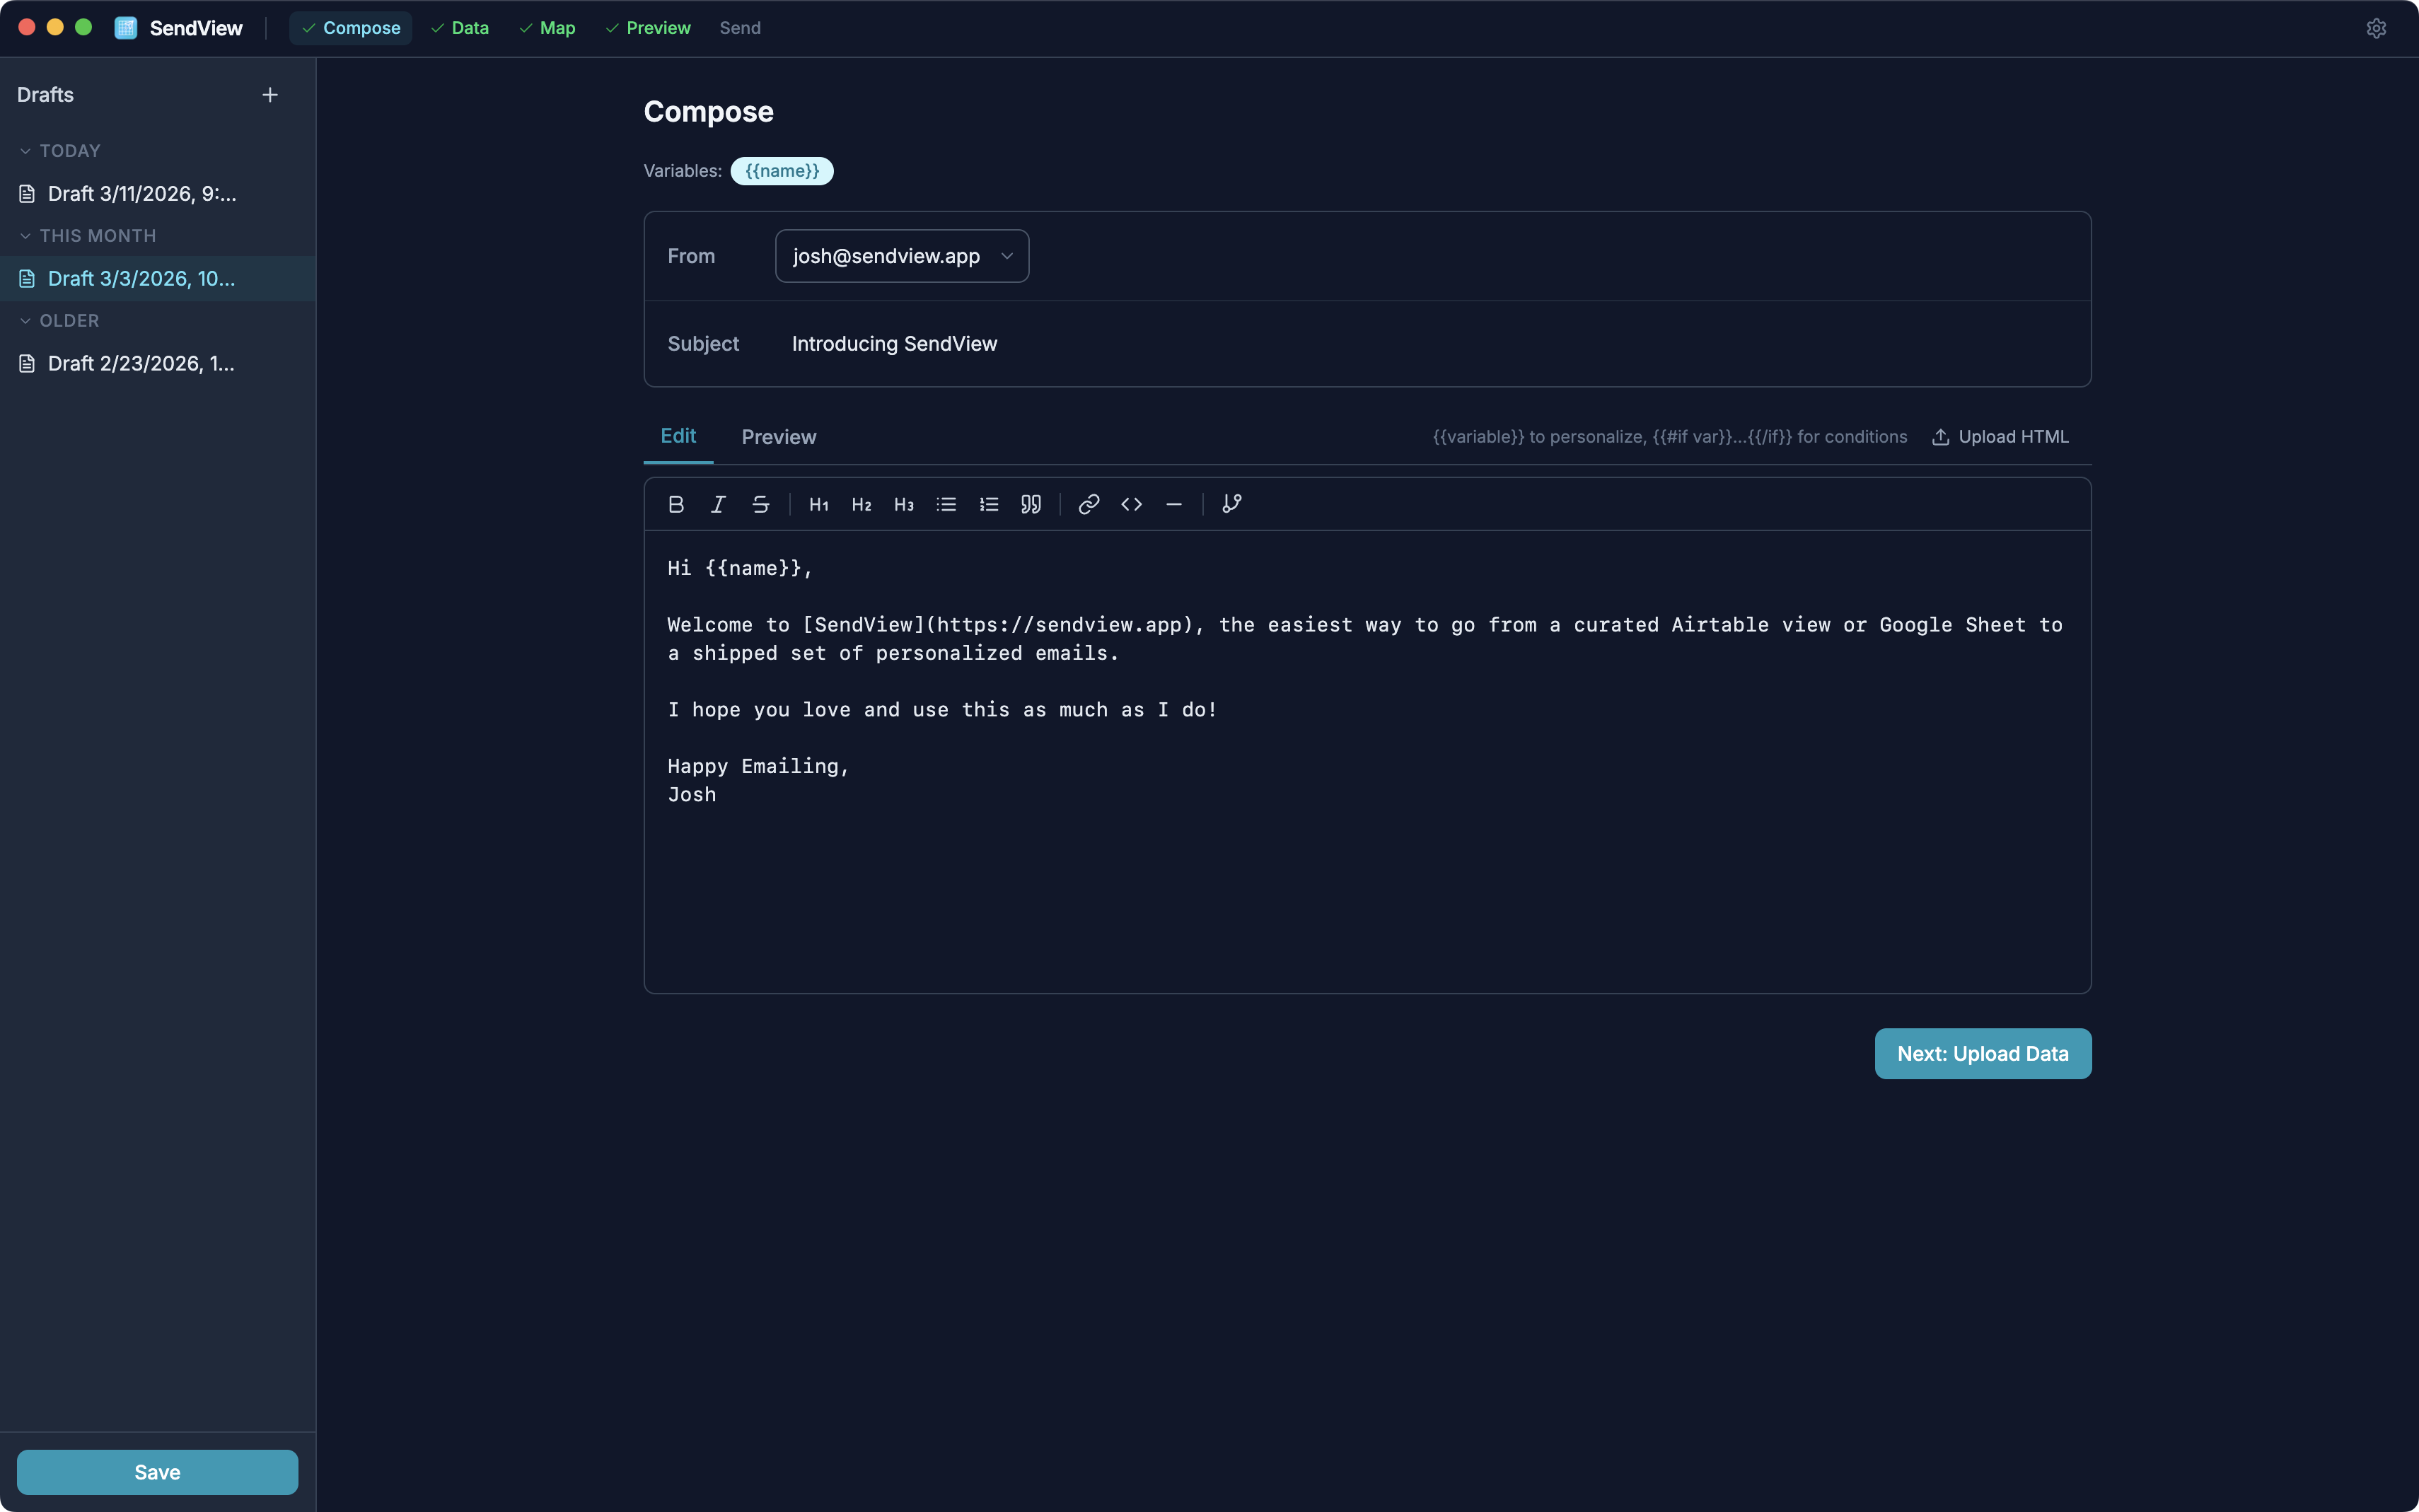Insert a blockquote
The width and height of the screenshot is (2419, 1512).
pyautogui.click(x=1030, y=504)
